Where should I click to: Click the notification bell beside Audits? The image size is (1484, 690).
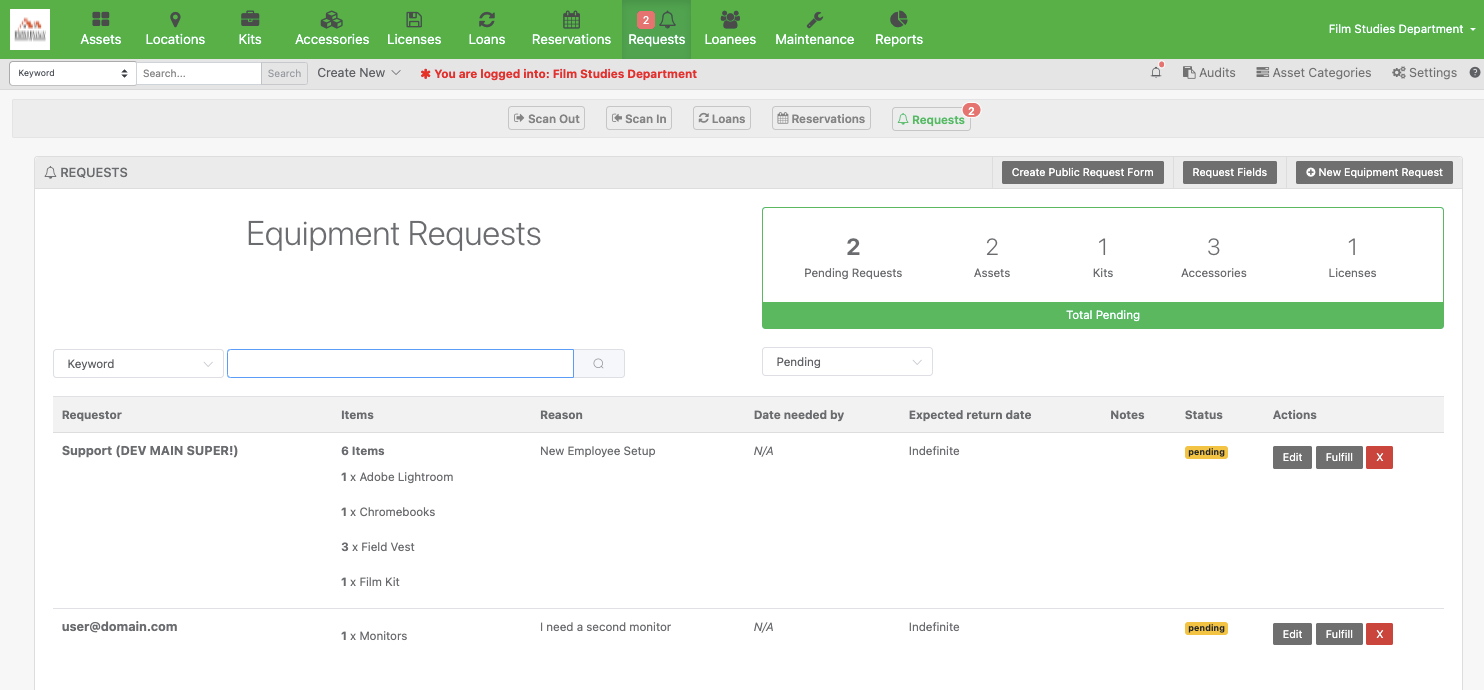(1156, 73)
